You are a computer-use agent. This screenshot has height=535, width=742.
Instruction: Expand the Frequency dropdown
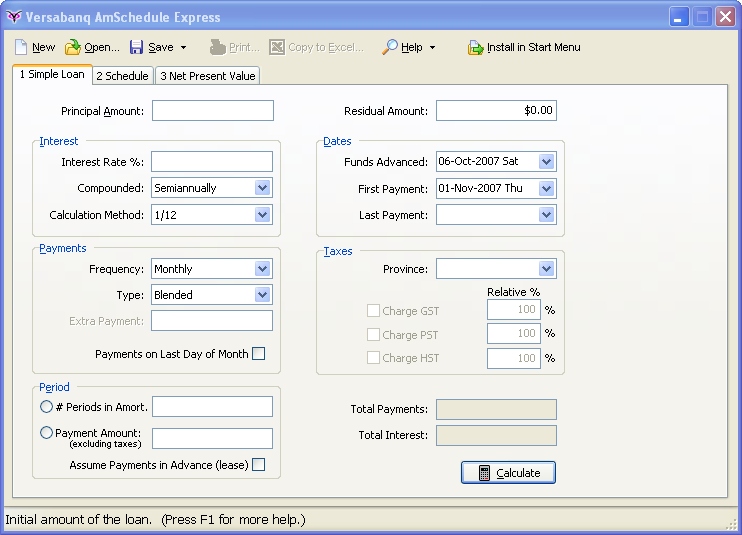tap(263, 269)
